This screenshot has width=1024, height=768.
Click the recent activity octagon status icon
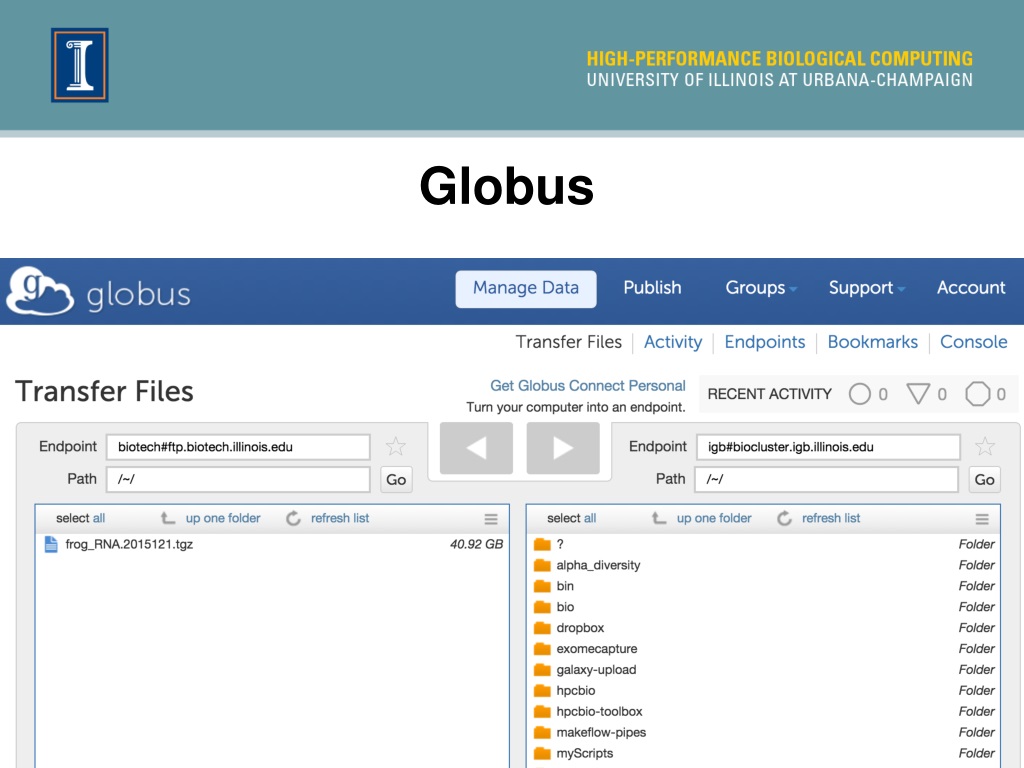[978, 394]
